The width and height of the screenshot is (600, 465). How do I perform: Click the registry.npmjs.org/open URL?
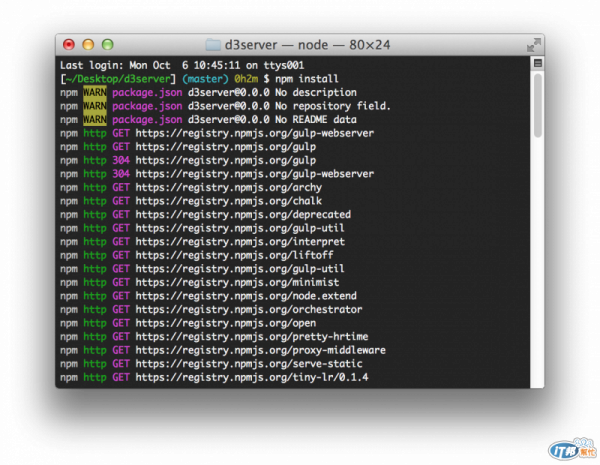coord(226,323)
